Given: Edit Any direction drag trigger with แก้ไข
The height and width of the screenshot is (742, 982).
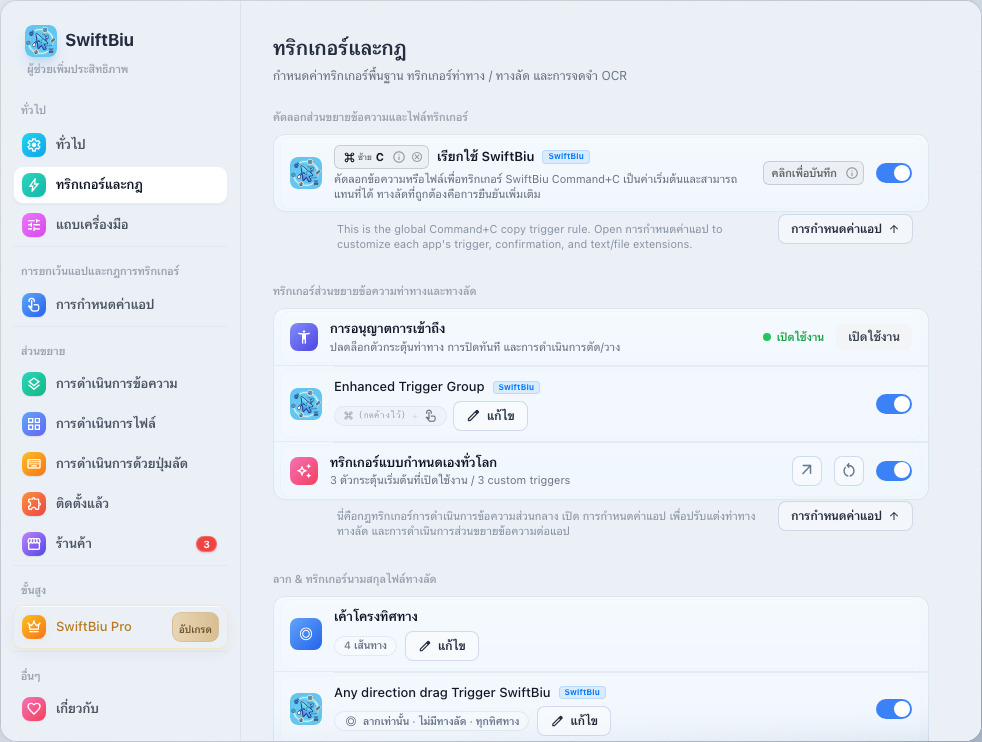Looking at the screenshot, I should coord(574,721).
